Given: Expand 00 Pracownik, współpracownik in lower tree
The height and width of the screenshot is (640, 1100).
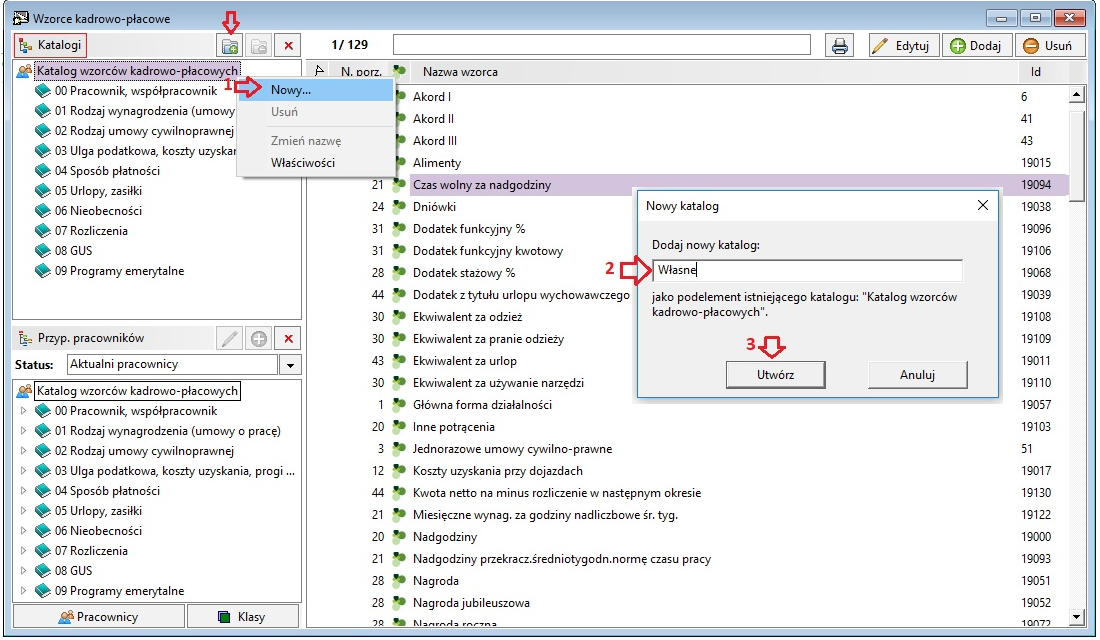Looking at the screenshot, I should pos(23,411).
